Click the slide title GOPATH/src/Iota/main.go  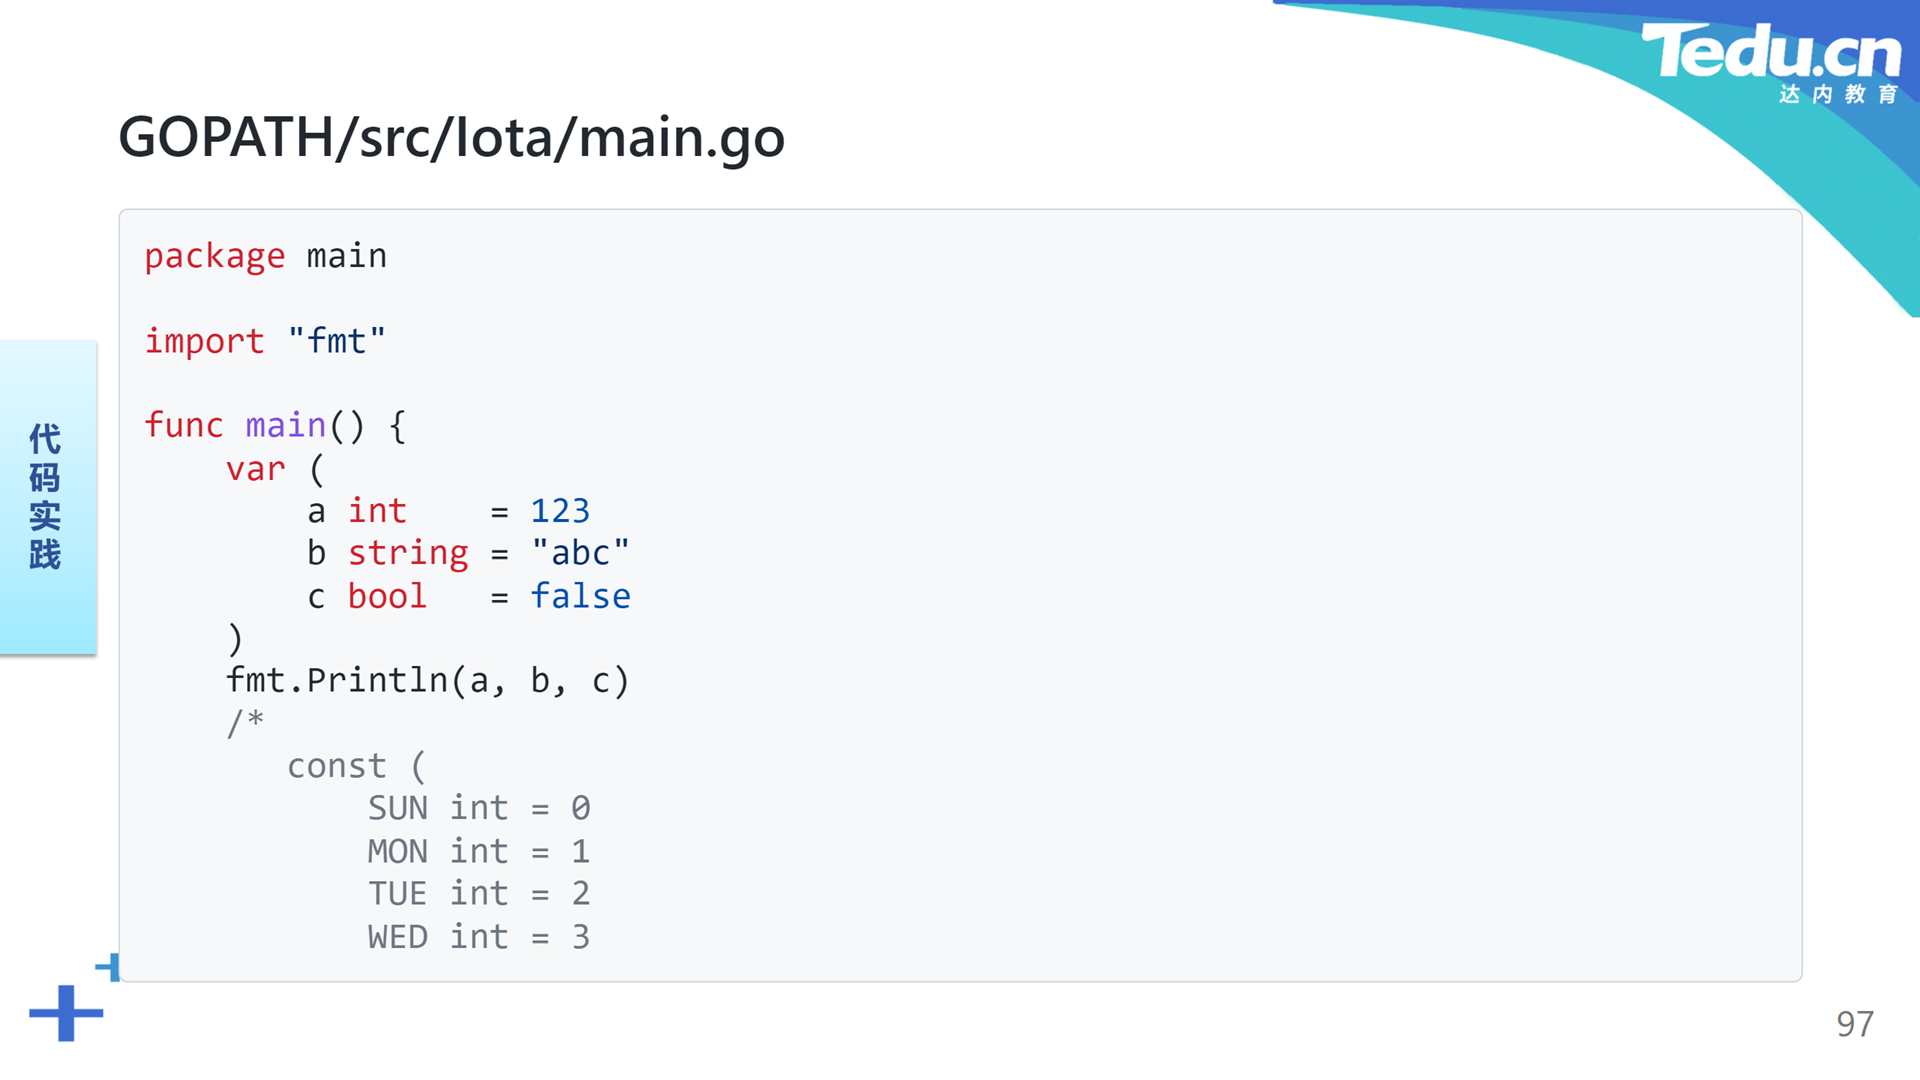(451, 138)
